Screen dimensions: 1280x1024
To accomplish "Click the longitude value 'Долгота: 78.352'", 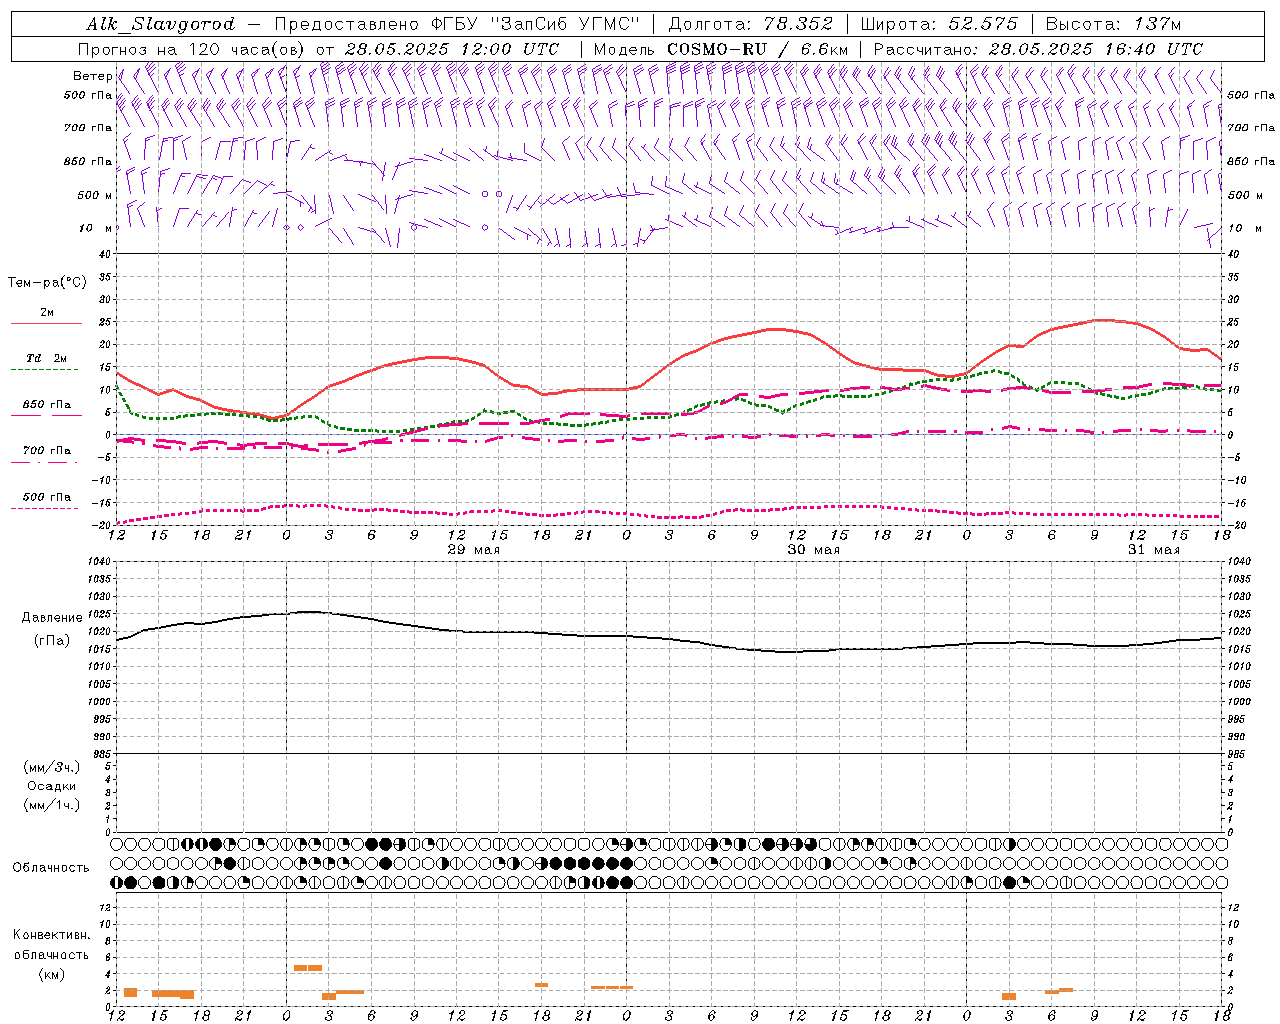I will pos(749,24).
